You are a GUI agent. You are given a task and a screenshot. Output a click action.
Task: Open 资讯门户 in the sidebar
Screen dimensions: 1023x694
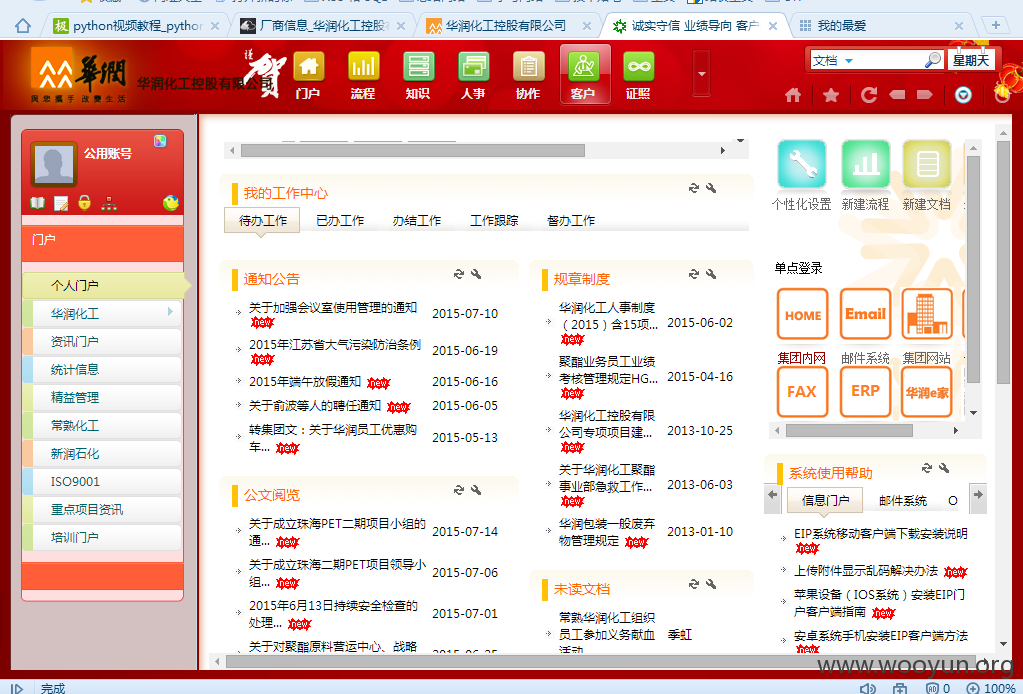pyautogui.click(x=102, y=342)
